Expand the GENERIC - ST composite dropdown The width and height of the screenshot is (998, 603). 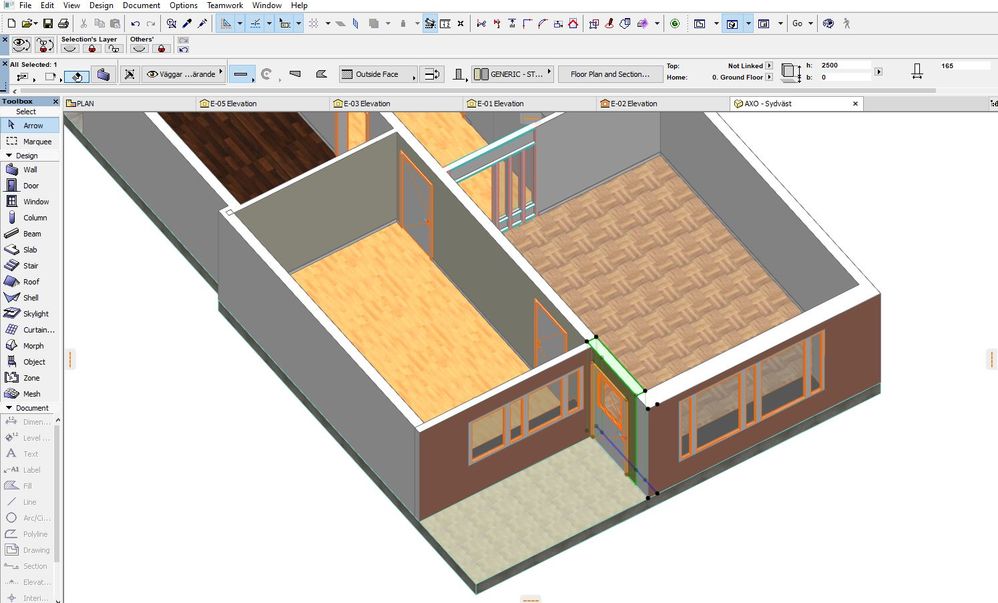coord(511,72)
